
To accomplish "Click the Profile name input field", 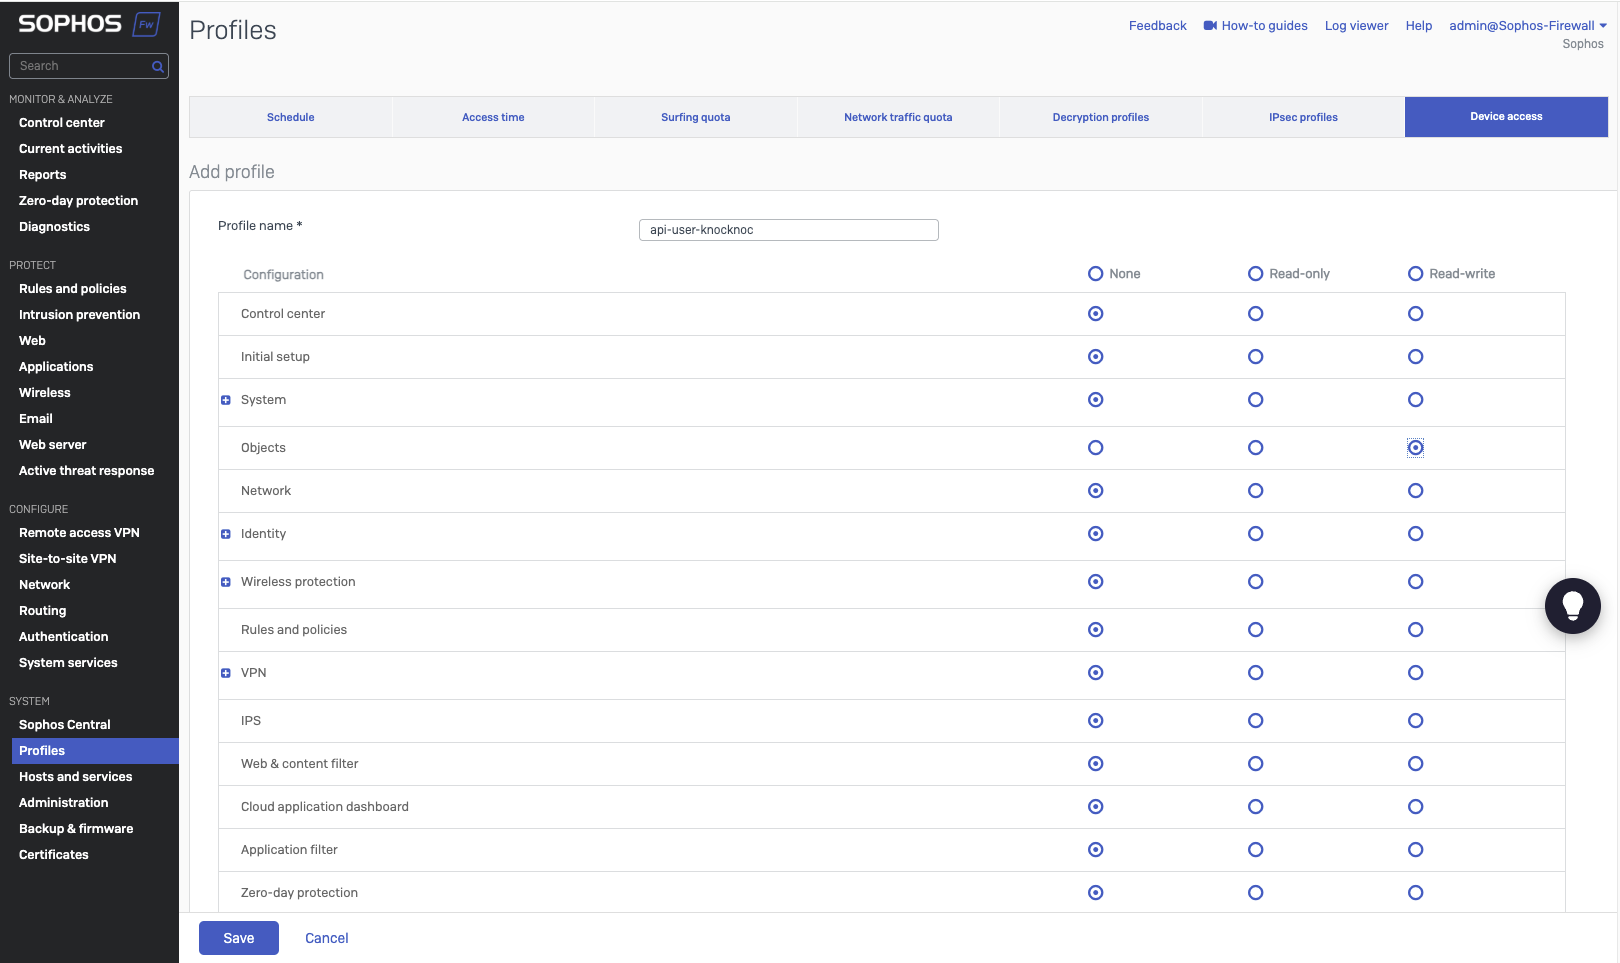I will 789,230.
